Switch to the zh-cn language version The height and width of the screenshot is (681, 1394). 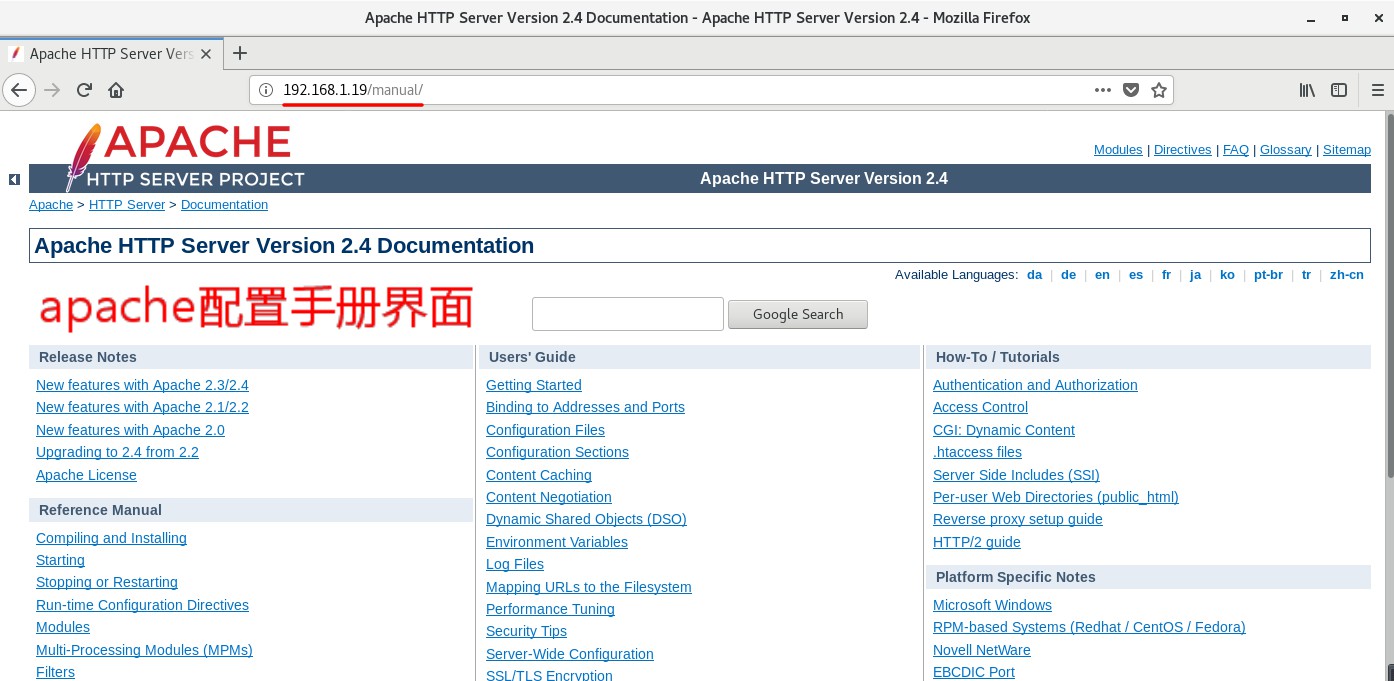(x=1347, y=274)
